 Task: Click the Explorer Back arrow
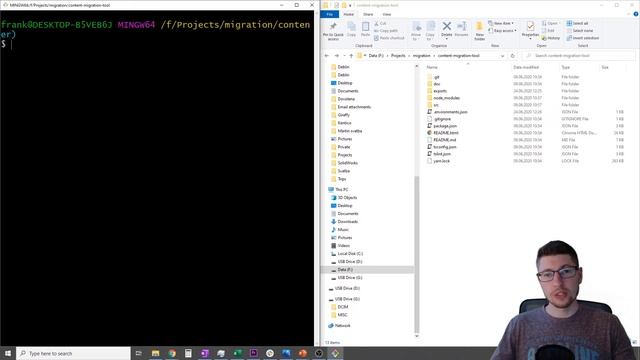point(327,56)
